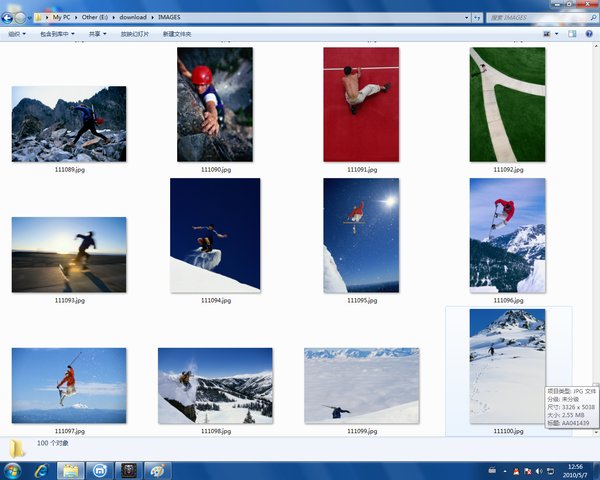Select the download breadcrumb segment
Screen dimensions: 600x480
click(x=133, y=17)
